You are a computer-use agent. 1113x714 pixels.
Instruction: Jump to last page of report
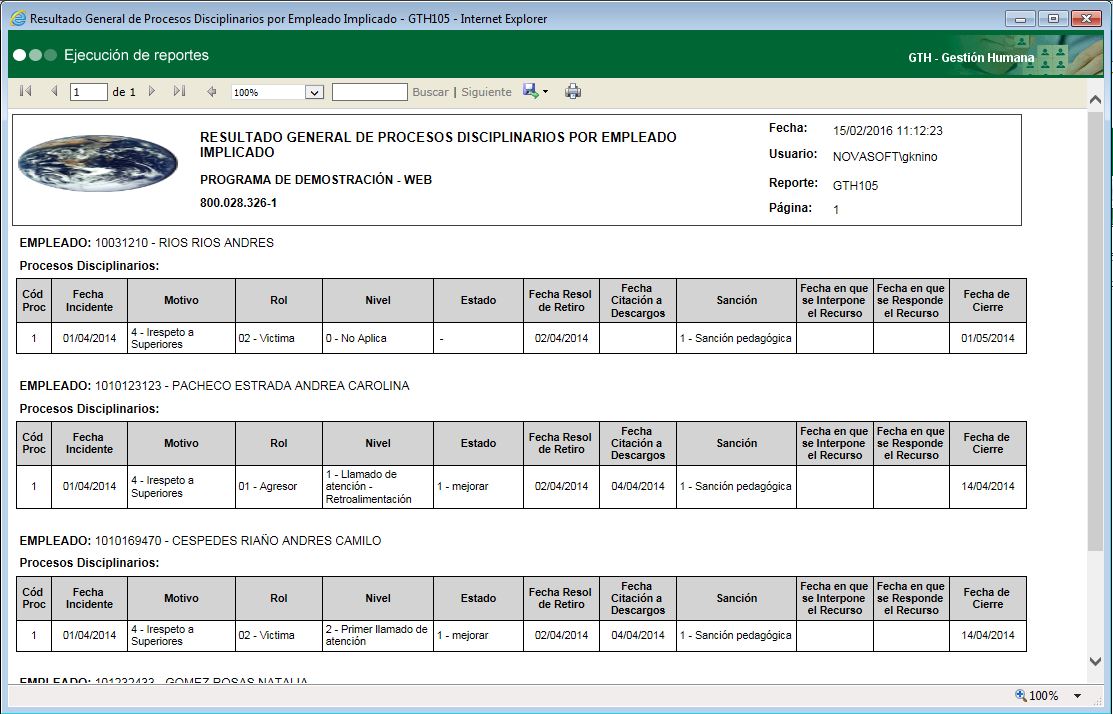coord(179,92)
